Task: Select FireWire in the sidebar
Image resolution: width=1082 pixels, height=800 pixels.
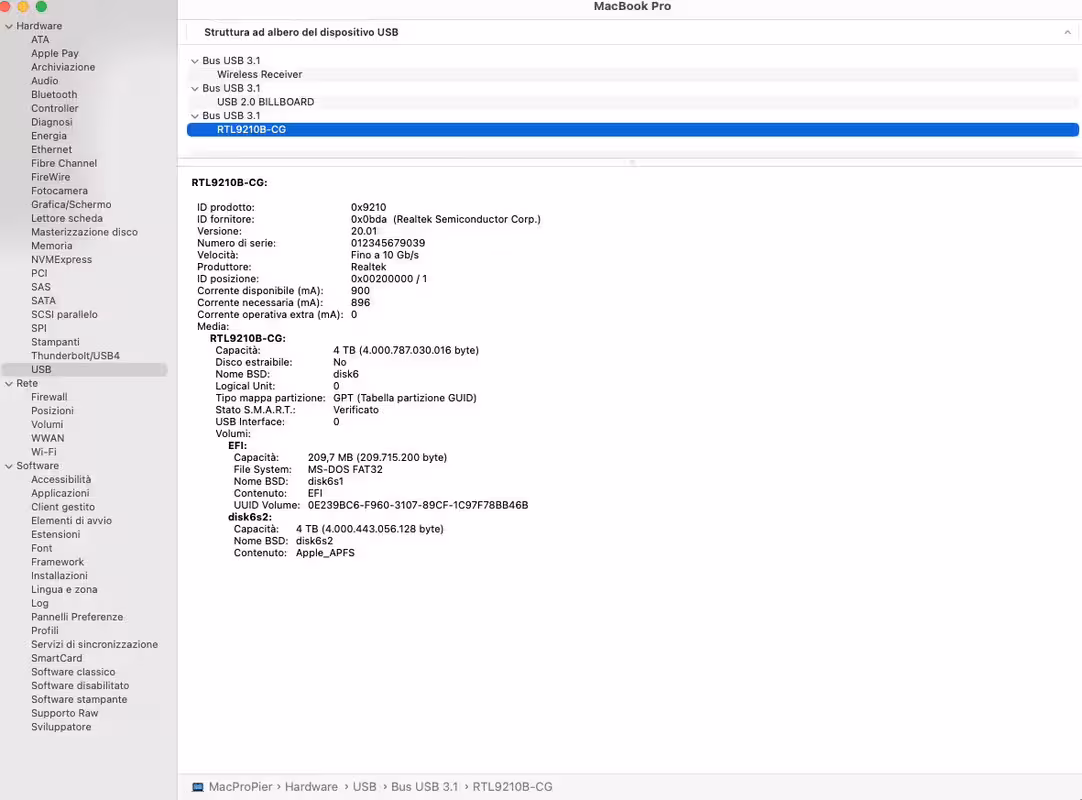Action: 50,177
